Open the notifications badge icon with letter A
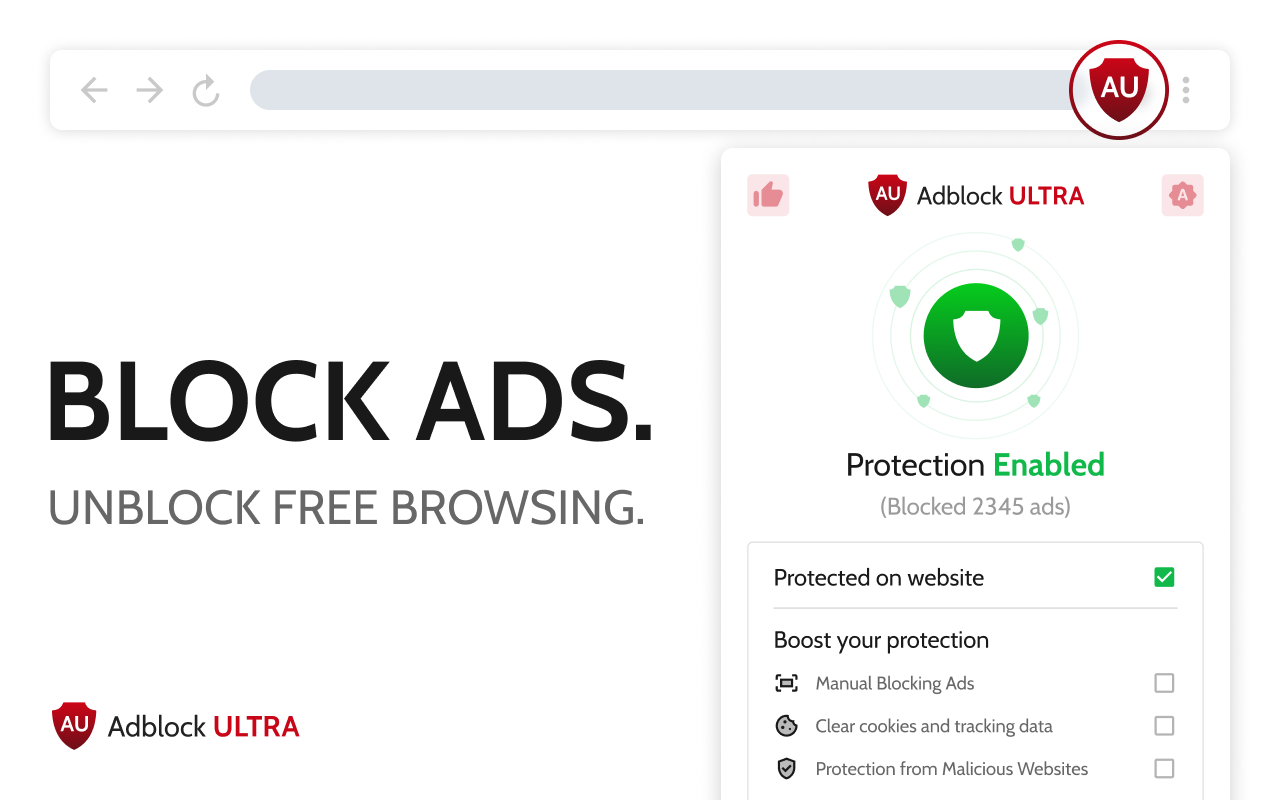1280x800 pixels. tap(1183, 195)
